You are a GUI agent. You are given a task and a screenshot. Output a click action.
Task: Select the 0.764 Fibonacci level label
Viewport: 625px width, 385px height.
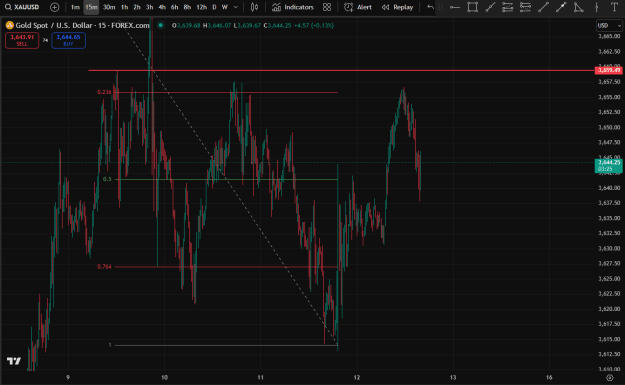[x=104, y=267]
